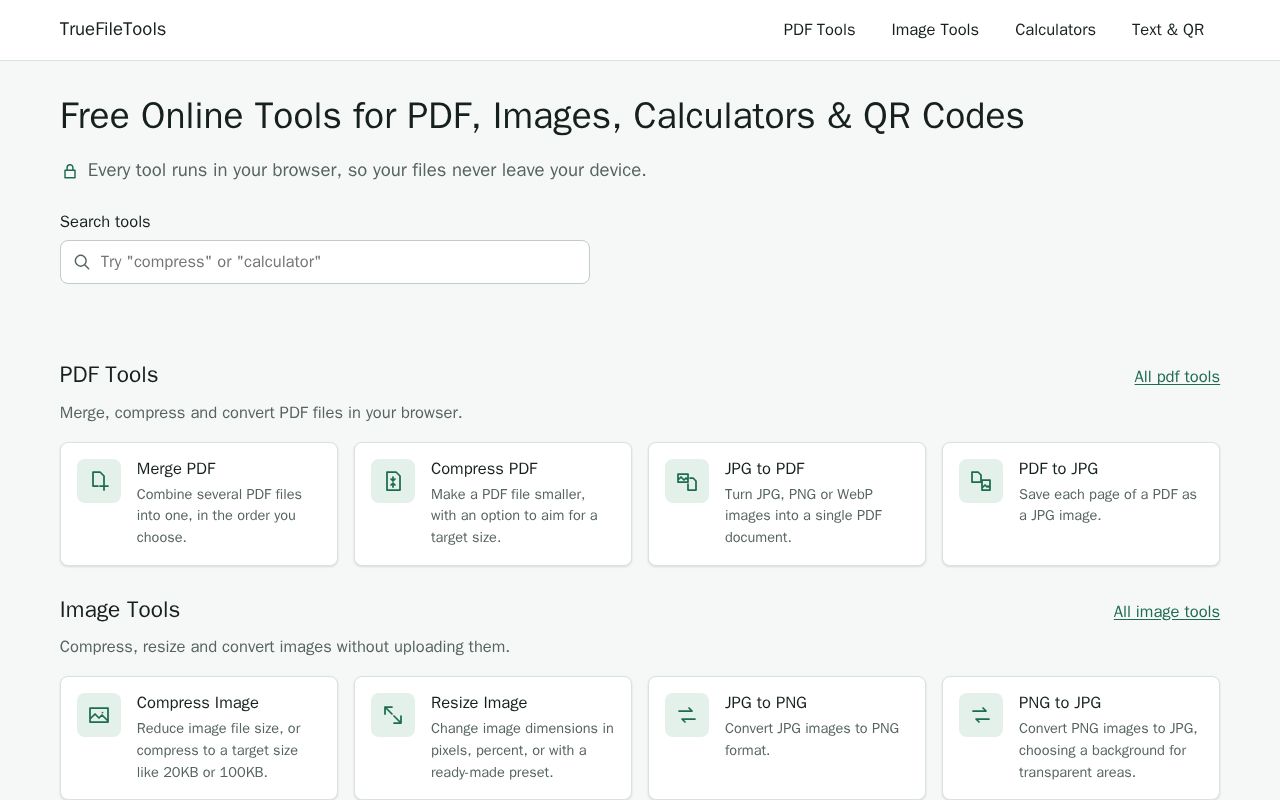The height and width of the screenshot is (800, 1280).
Task: Focus the Search tools input field
Action: point(325,262)
